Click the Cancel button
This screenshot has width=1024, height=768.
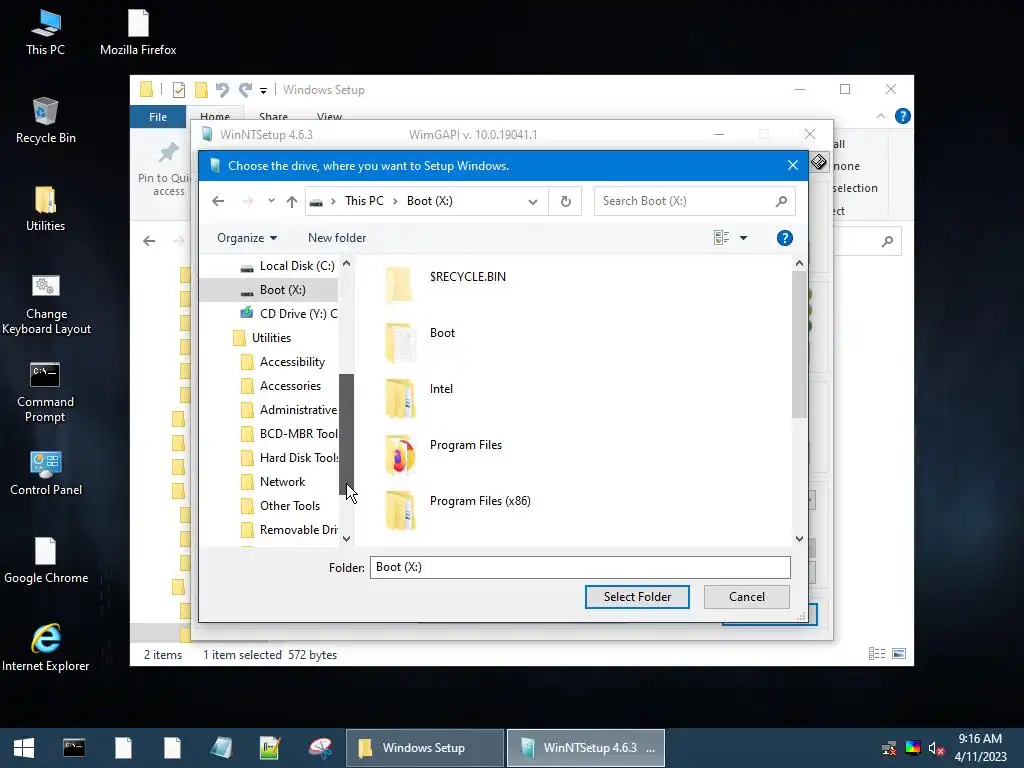coord(746,597)
